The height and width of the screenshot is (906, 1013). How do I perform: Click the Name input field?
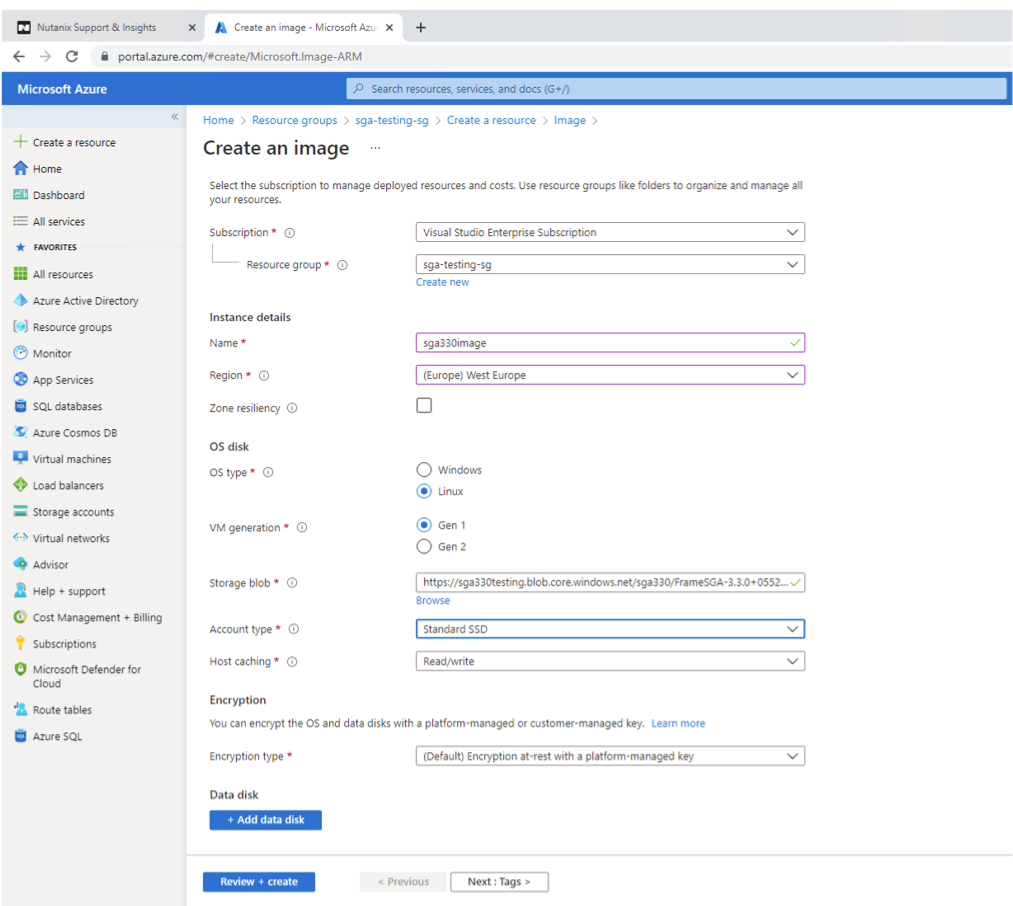(x=600, y=343)
